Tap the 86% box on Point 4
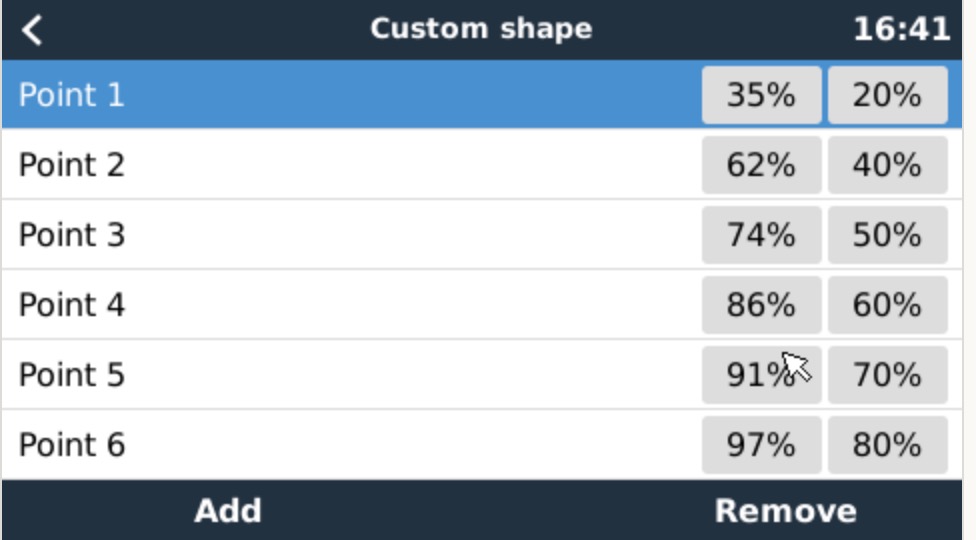 [761, 305]
